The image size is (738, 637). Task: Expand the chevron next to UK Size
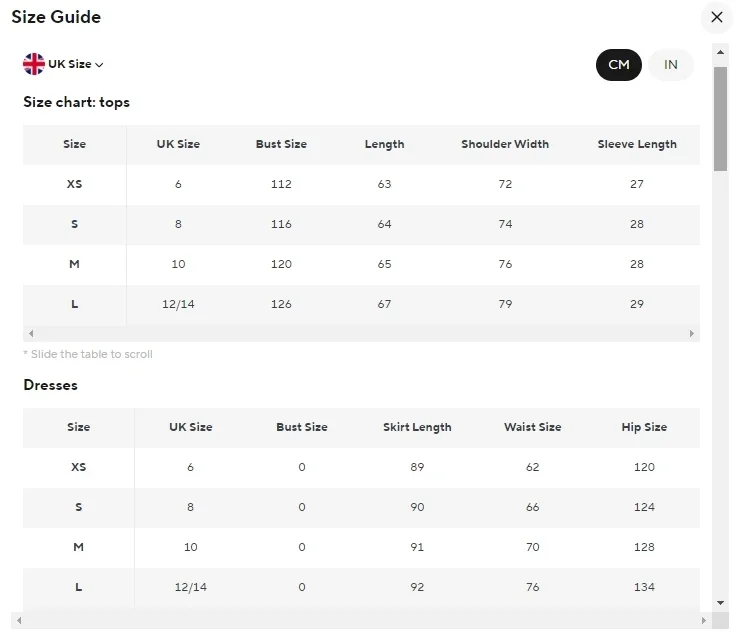click(x=99, y=65)
